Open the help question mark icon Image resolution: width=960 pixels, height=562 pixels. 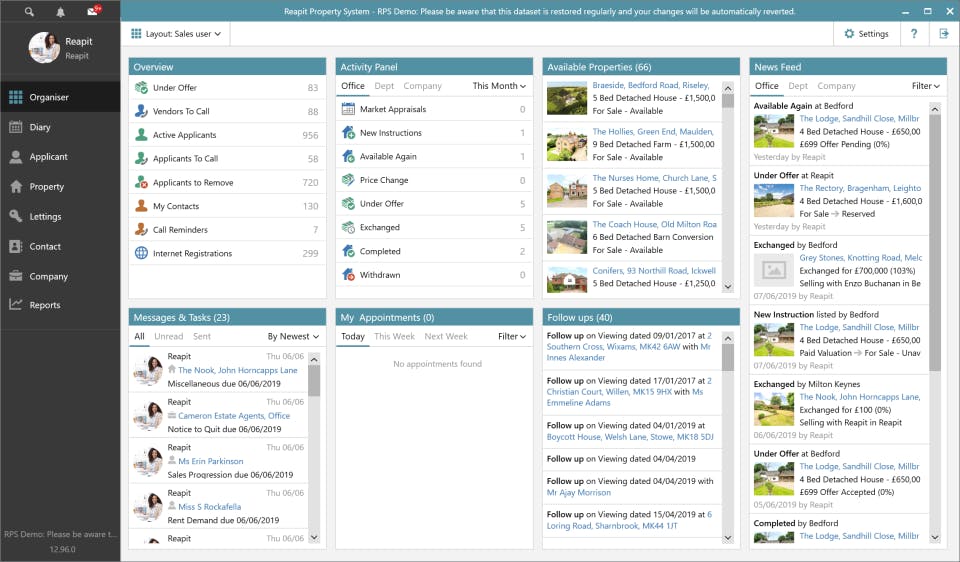914,34
